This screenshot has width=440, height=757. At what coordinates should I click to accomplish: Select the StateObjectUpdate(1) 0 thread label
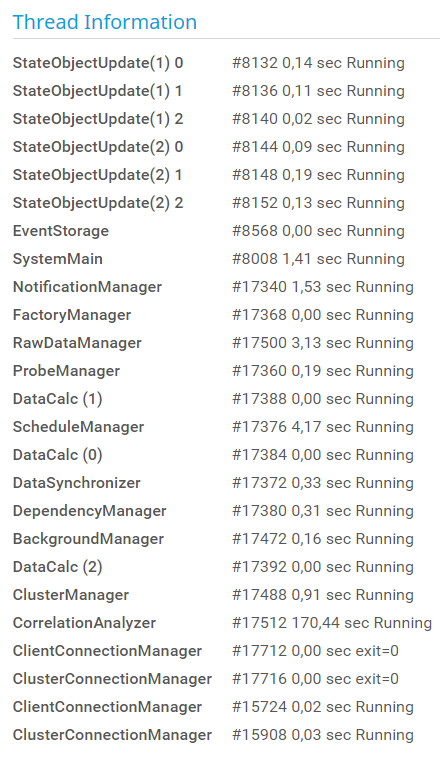coord(98,63)
